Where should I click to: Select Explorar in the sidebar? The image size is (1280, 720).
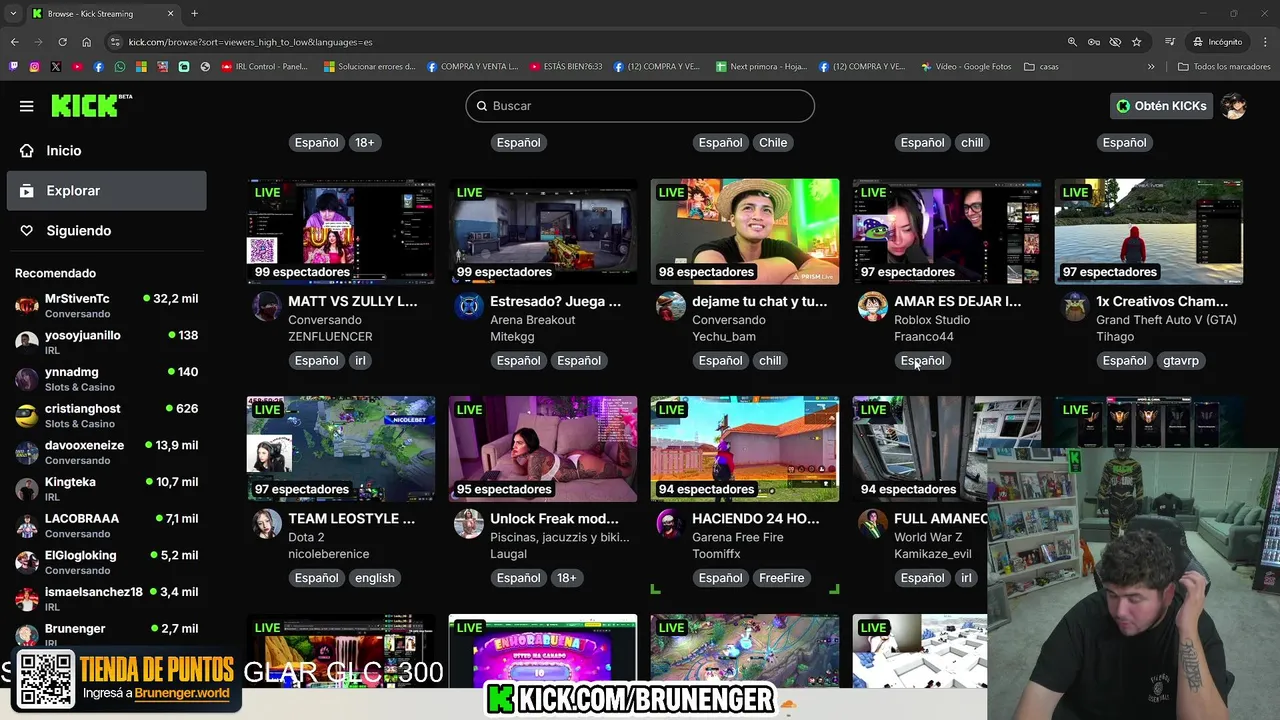(106, 191)
